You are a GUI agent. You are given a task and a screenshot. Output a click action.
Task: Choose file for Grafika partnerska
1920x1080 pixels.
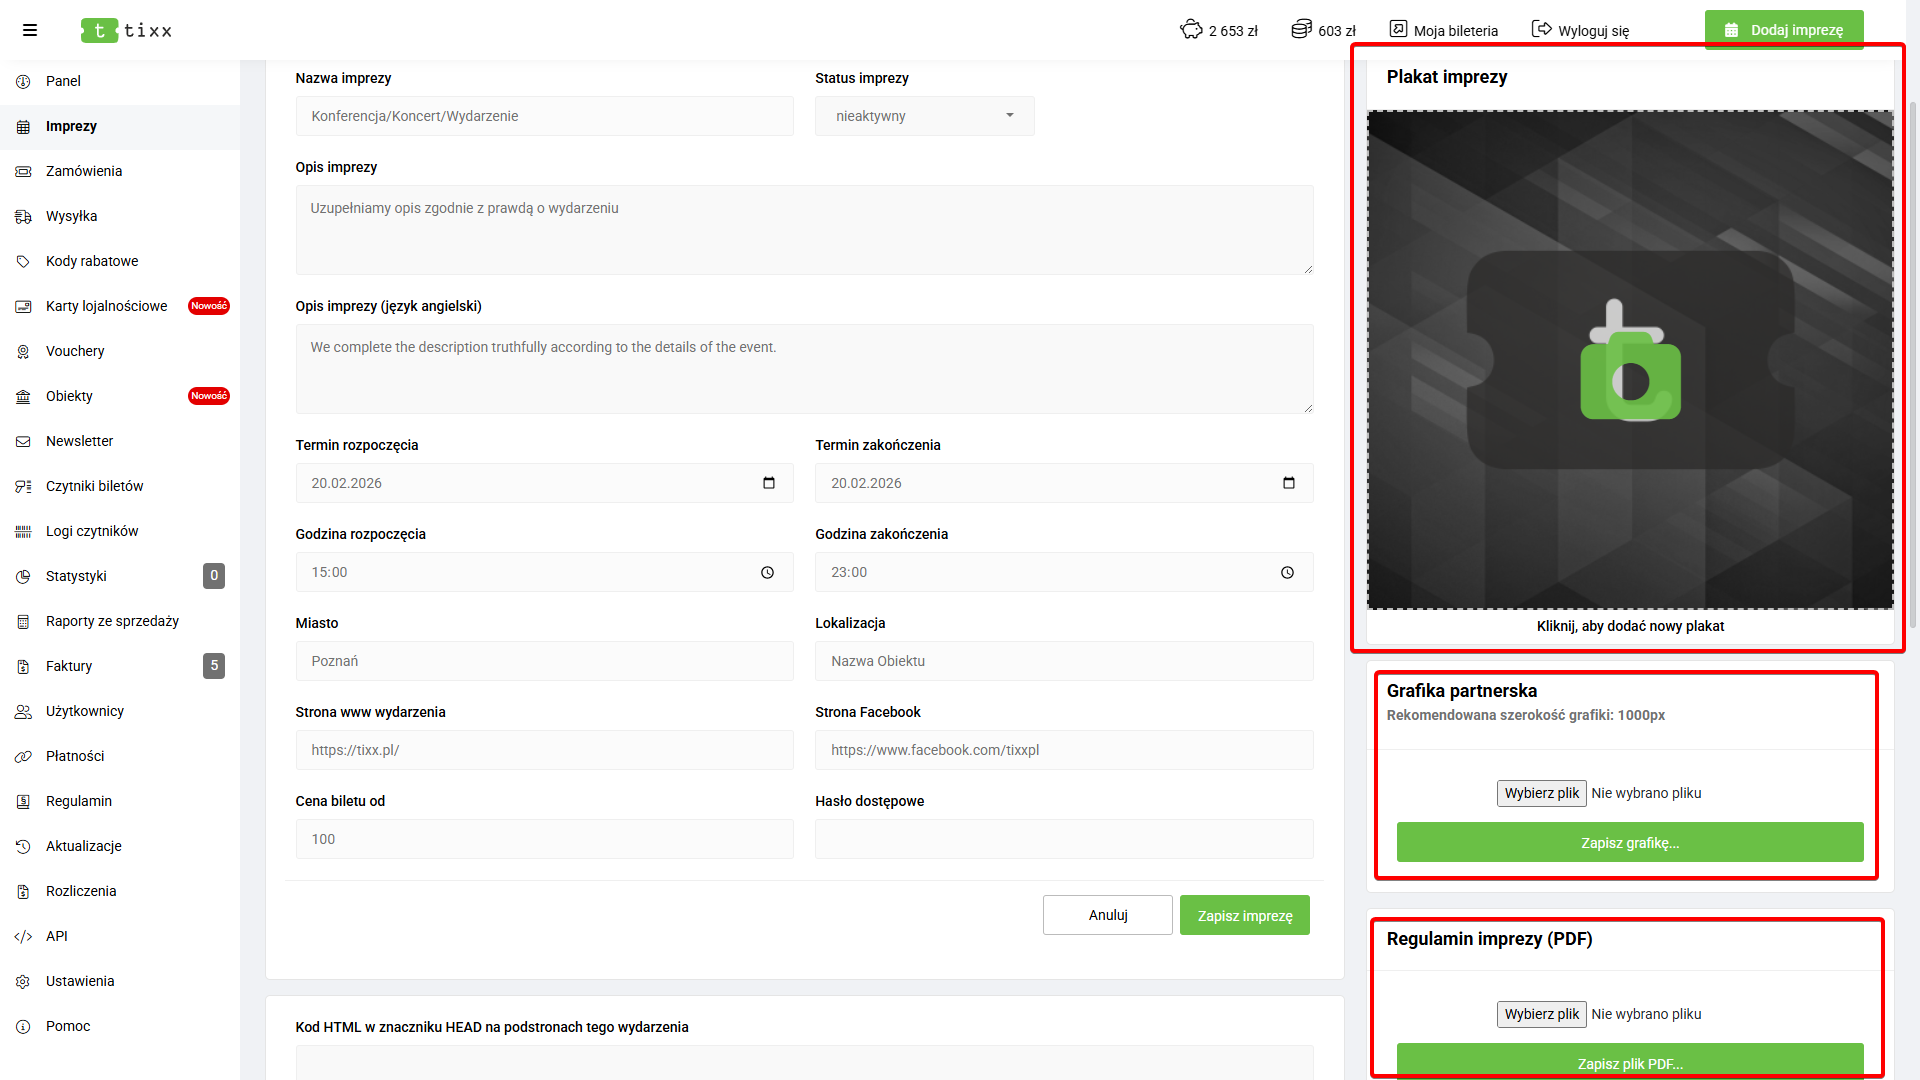[1541, 793]
